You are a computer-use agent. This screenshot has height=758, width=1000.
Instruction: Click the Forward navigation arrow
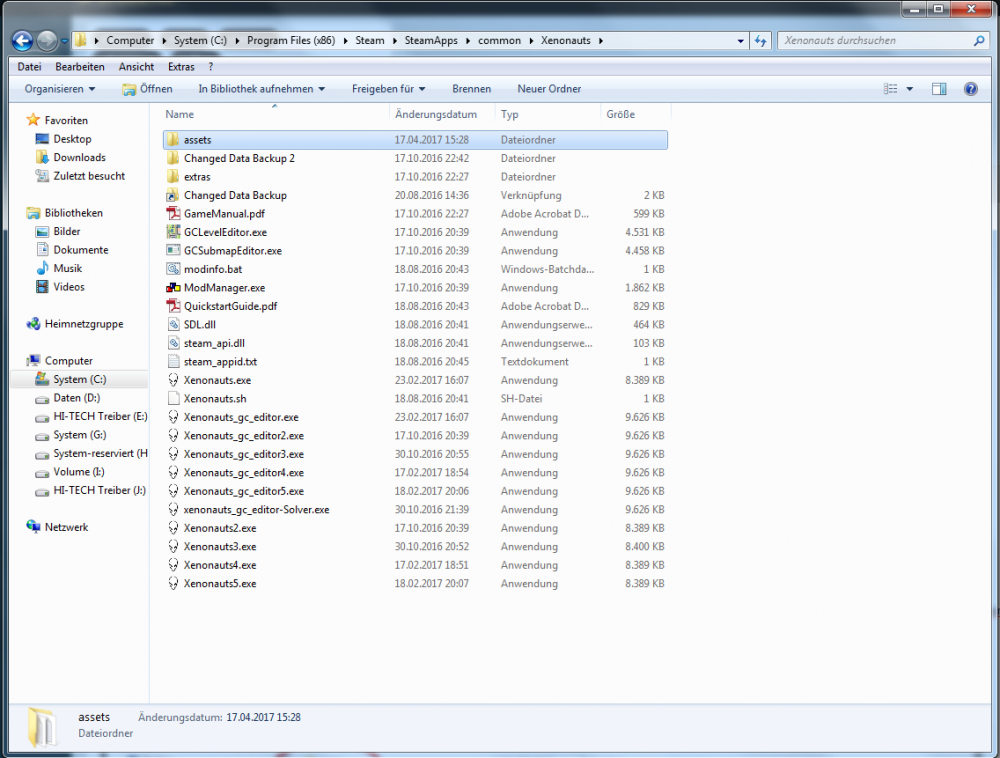[47, 41]
